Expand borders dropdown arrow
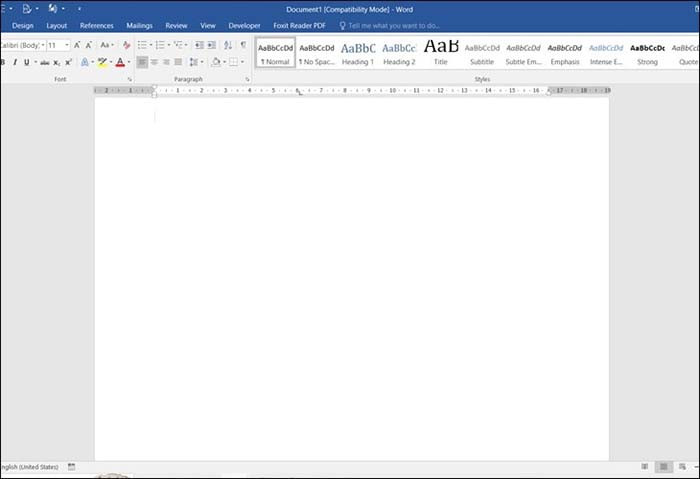700x479 pixels. tap(242, 62)
